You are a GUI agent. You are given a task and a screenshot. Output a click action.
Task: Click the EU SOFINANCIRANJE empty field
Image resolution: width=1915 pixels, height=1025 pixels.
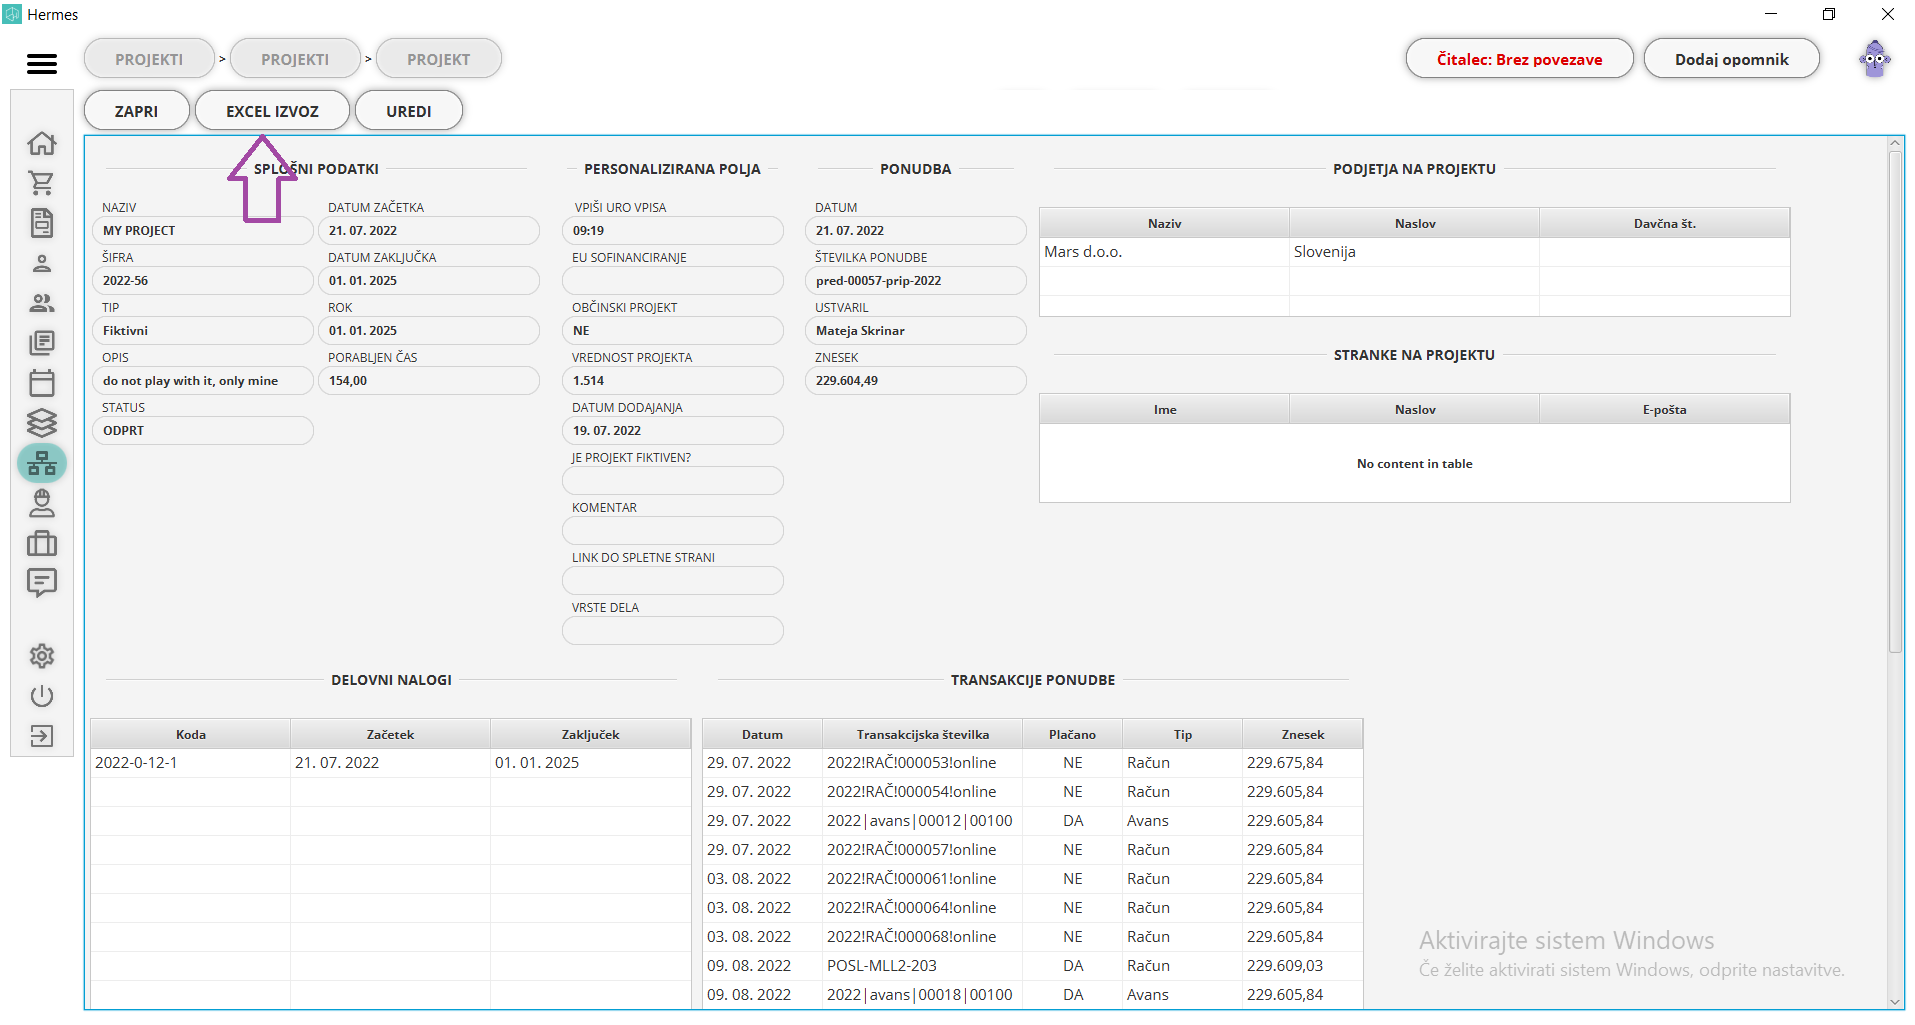click(x=673, y=281)
